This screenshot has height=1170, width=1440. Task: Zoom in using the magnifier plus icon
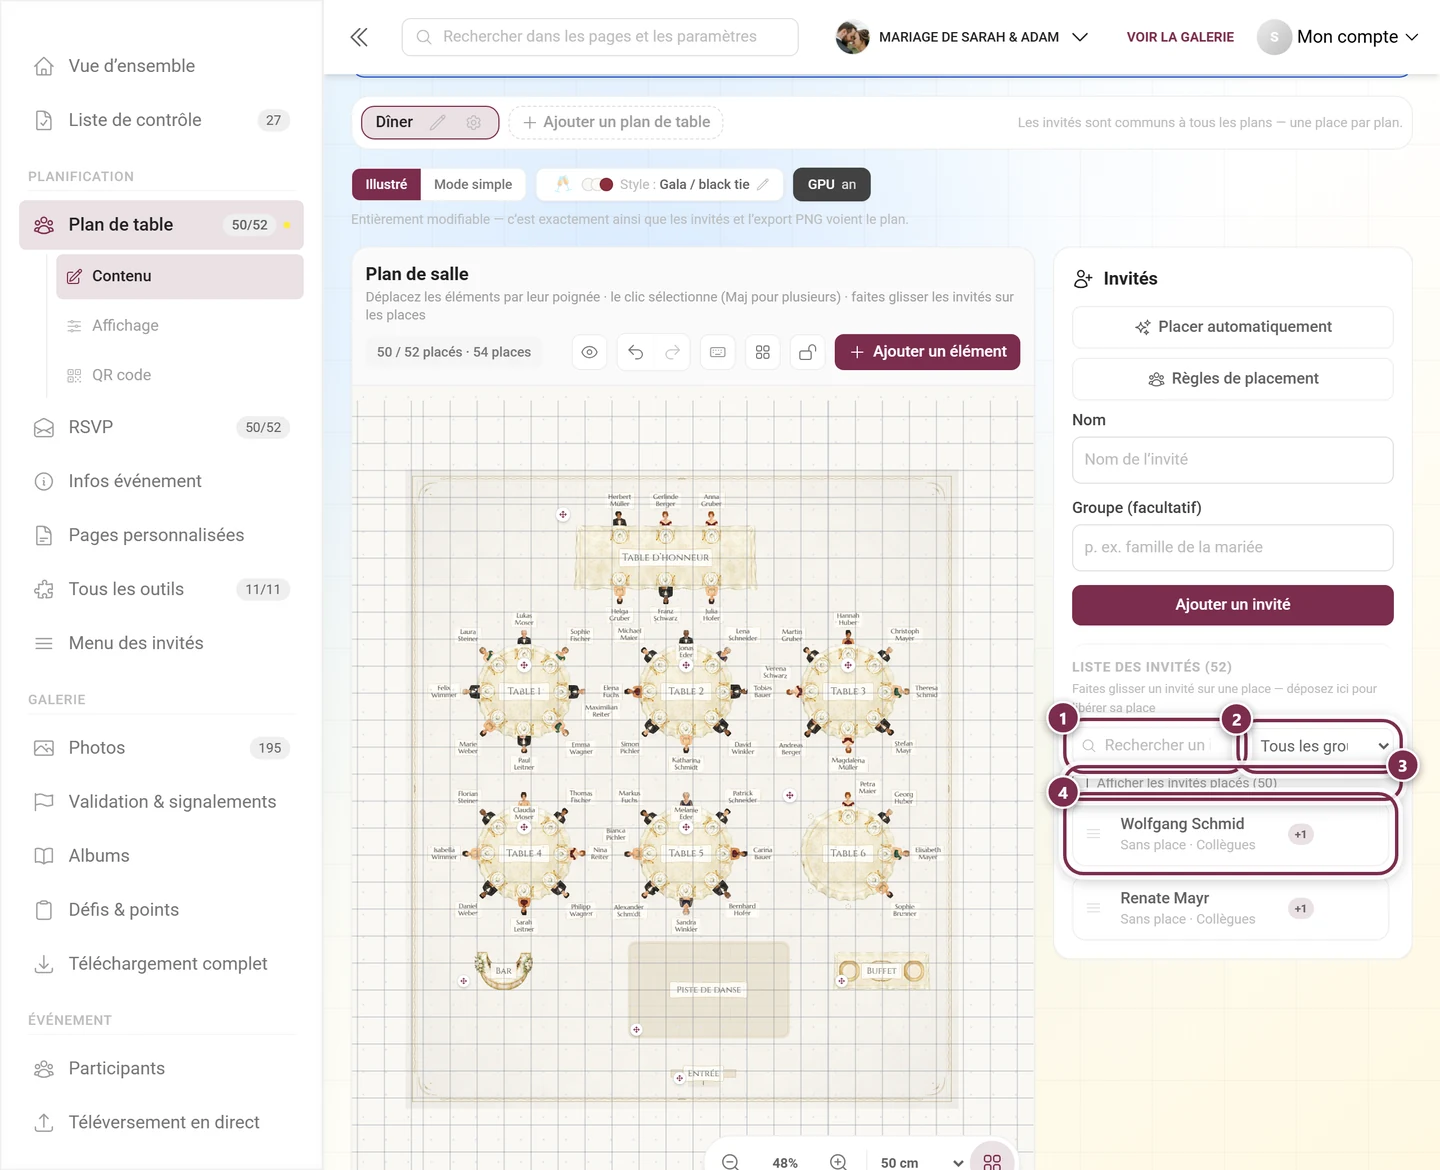pos(838,1162)
